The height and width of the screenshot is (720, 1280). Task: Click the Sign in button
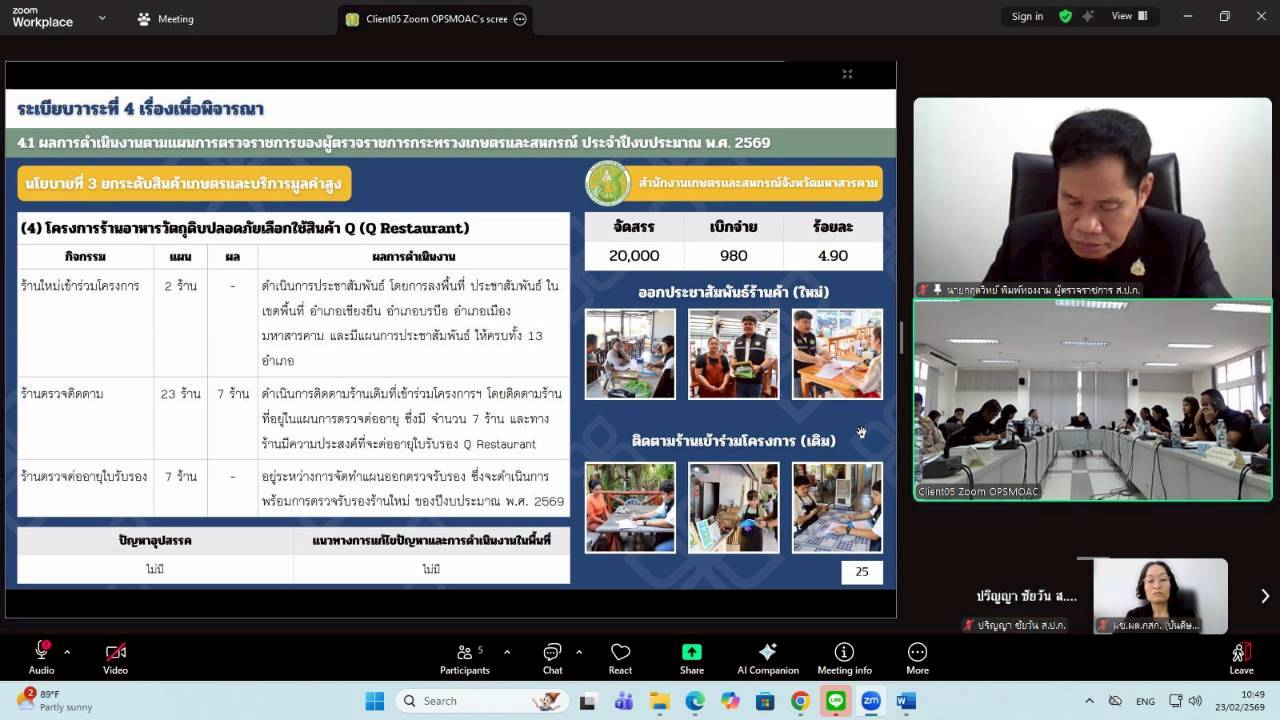click(x=1027, y=16)
